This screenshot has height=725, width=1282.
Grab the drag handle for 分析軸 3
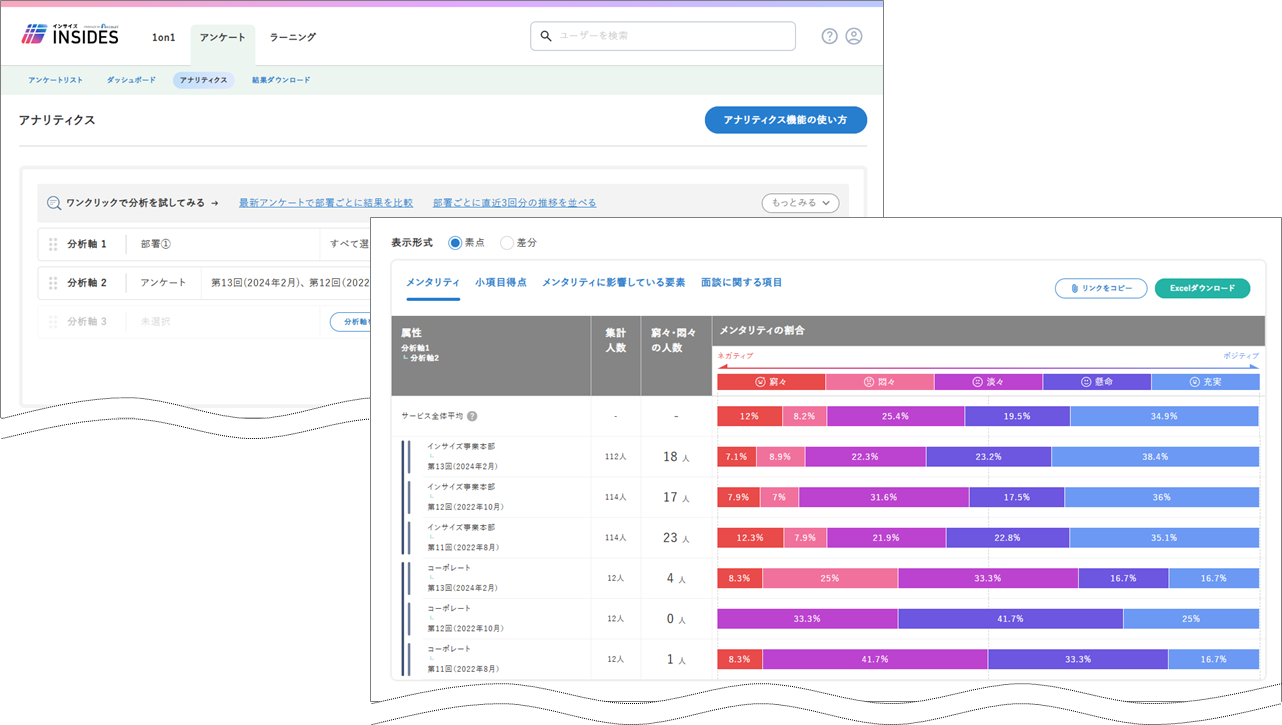(x=53, y=322)
